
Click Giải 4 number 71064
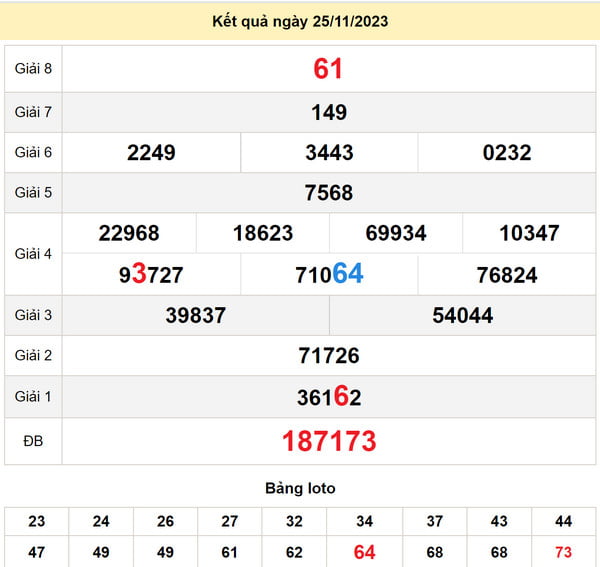(x=329, y=275)
